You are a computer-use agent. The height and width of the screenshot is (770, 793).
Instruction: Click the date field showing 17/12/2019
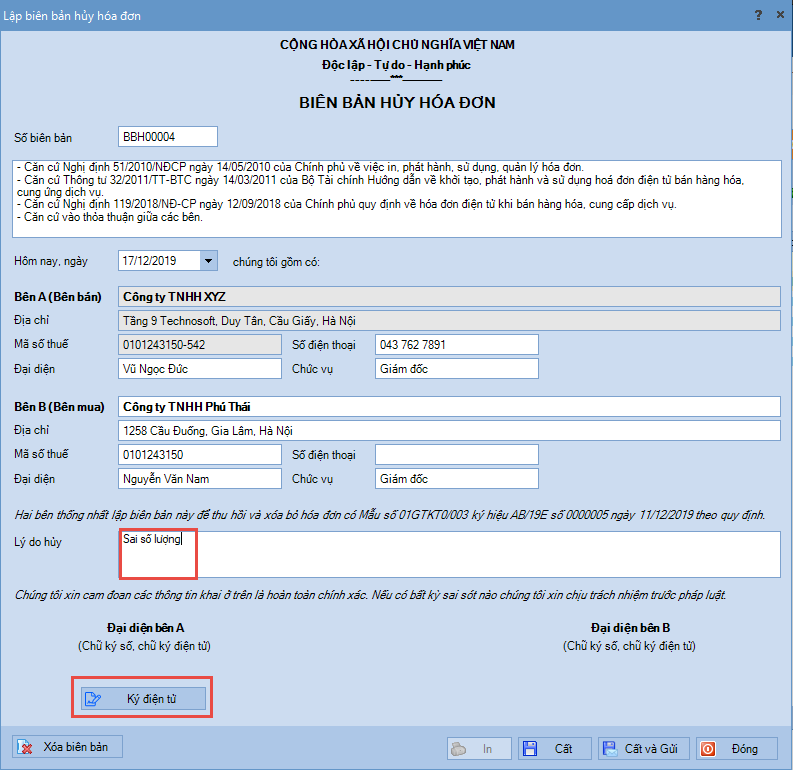coord(159,261)
